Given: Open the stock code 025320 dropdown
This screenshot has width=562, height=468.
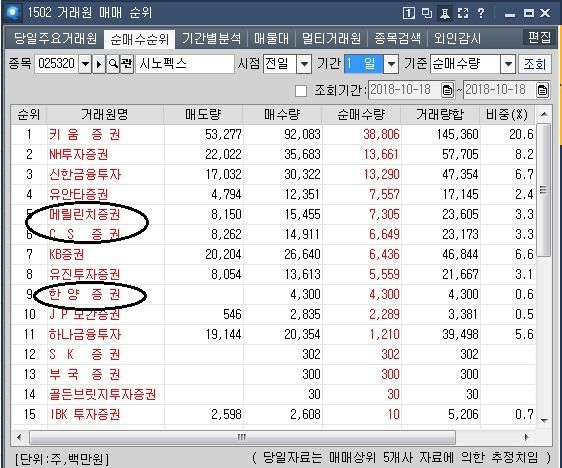Looking at the screenshot, I should pyautogui.click(x=85, y=64).
